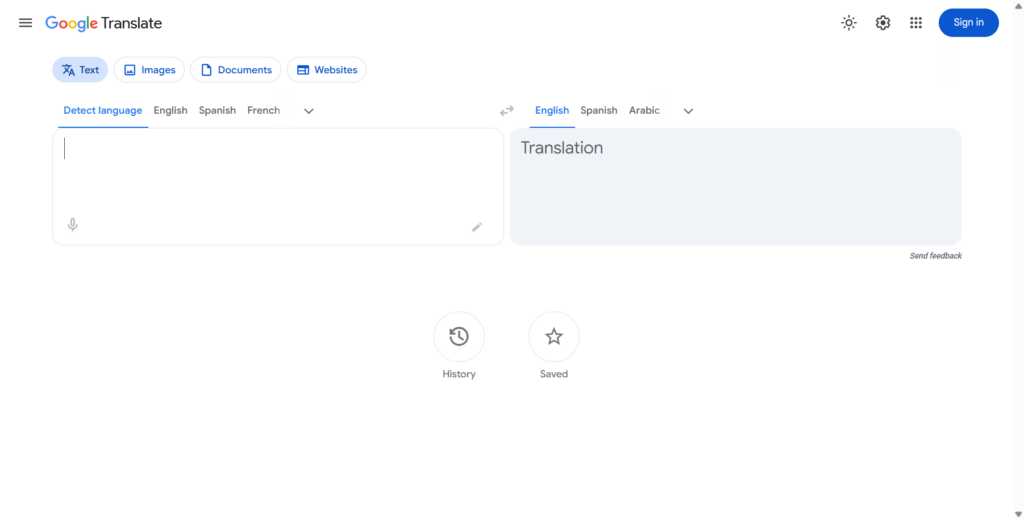Select Detect language as source

click(x=103, y=110)
